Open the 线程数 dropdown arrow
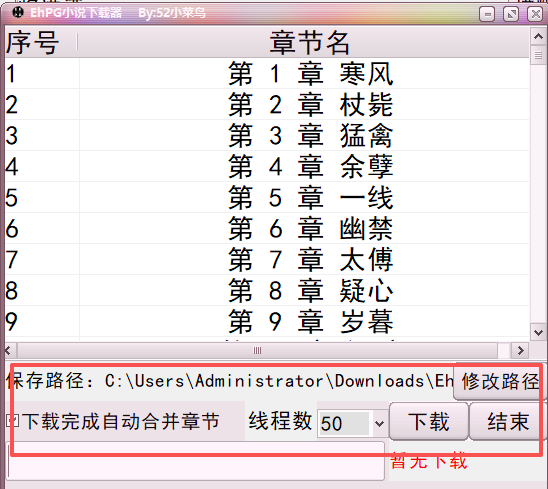The height and width of the screenshot is (489, 548). pos(380,424)
